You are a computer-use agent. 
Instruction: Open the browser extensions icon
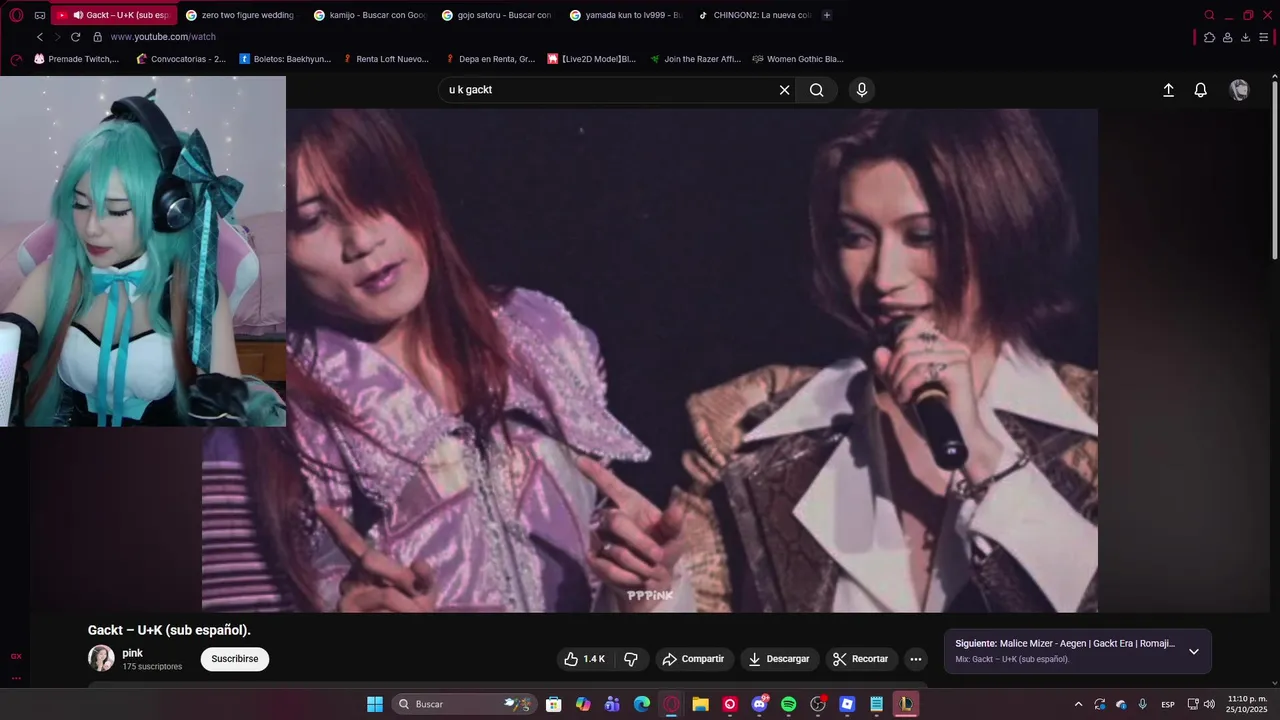point(1209,37)
